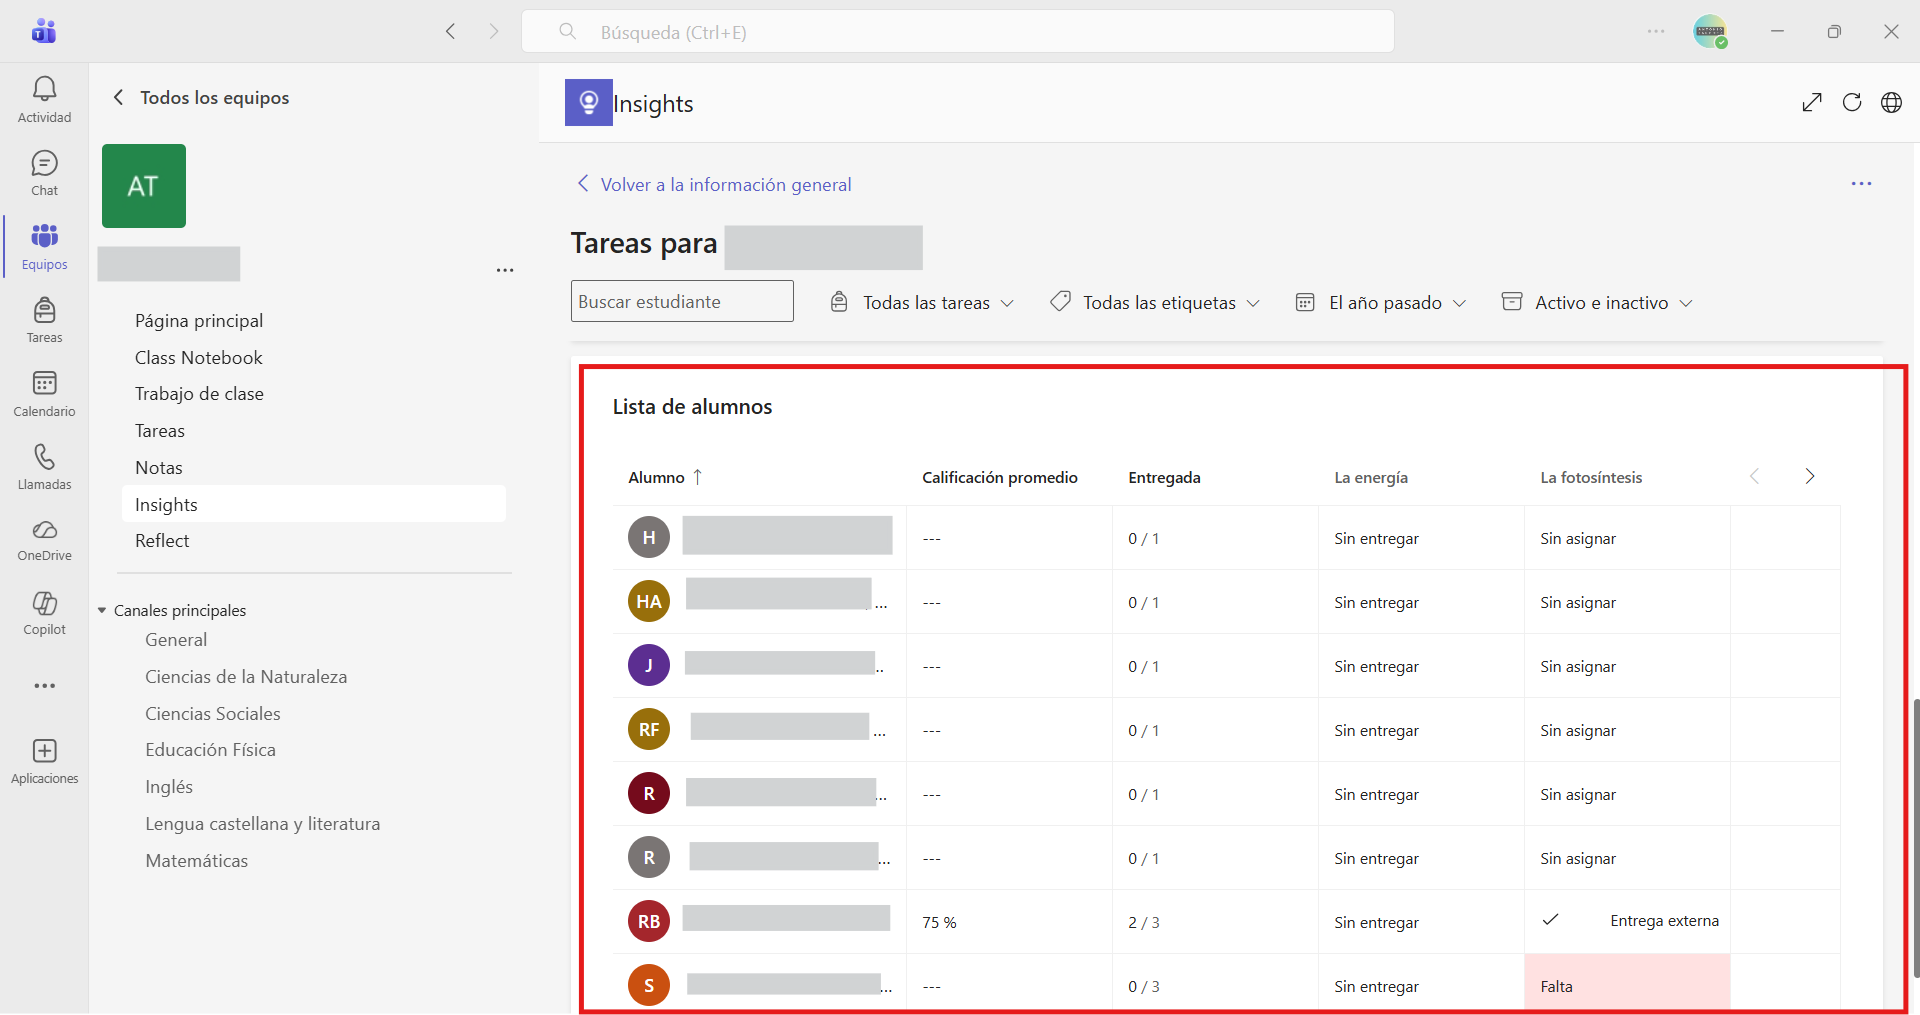This screenshot has width=1920, height=1015.
Task: Go forward with the history arrow
Action: pyautogui.click(x=493, y=31)
